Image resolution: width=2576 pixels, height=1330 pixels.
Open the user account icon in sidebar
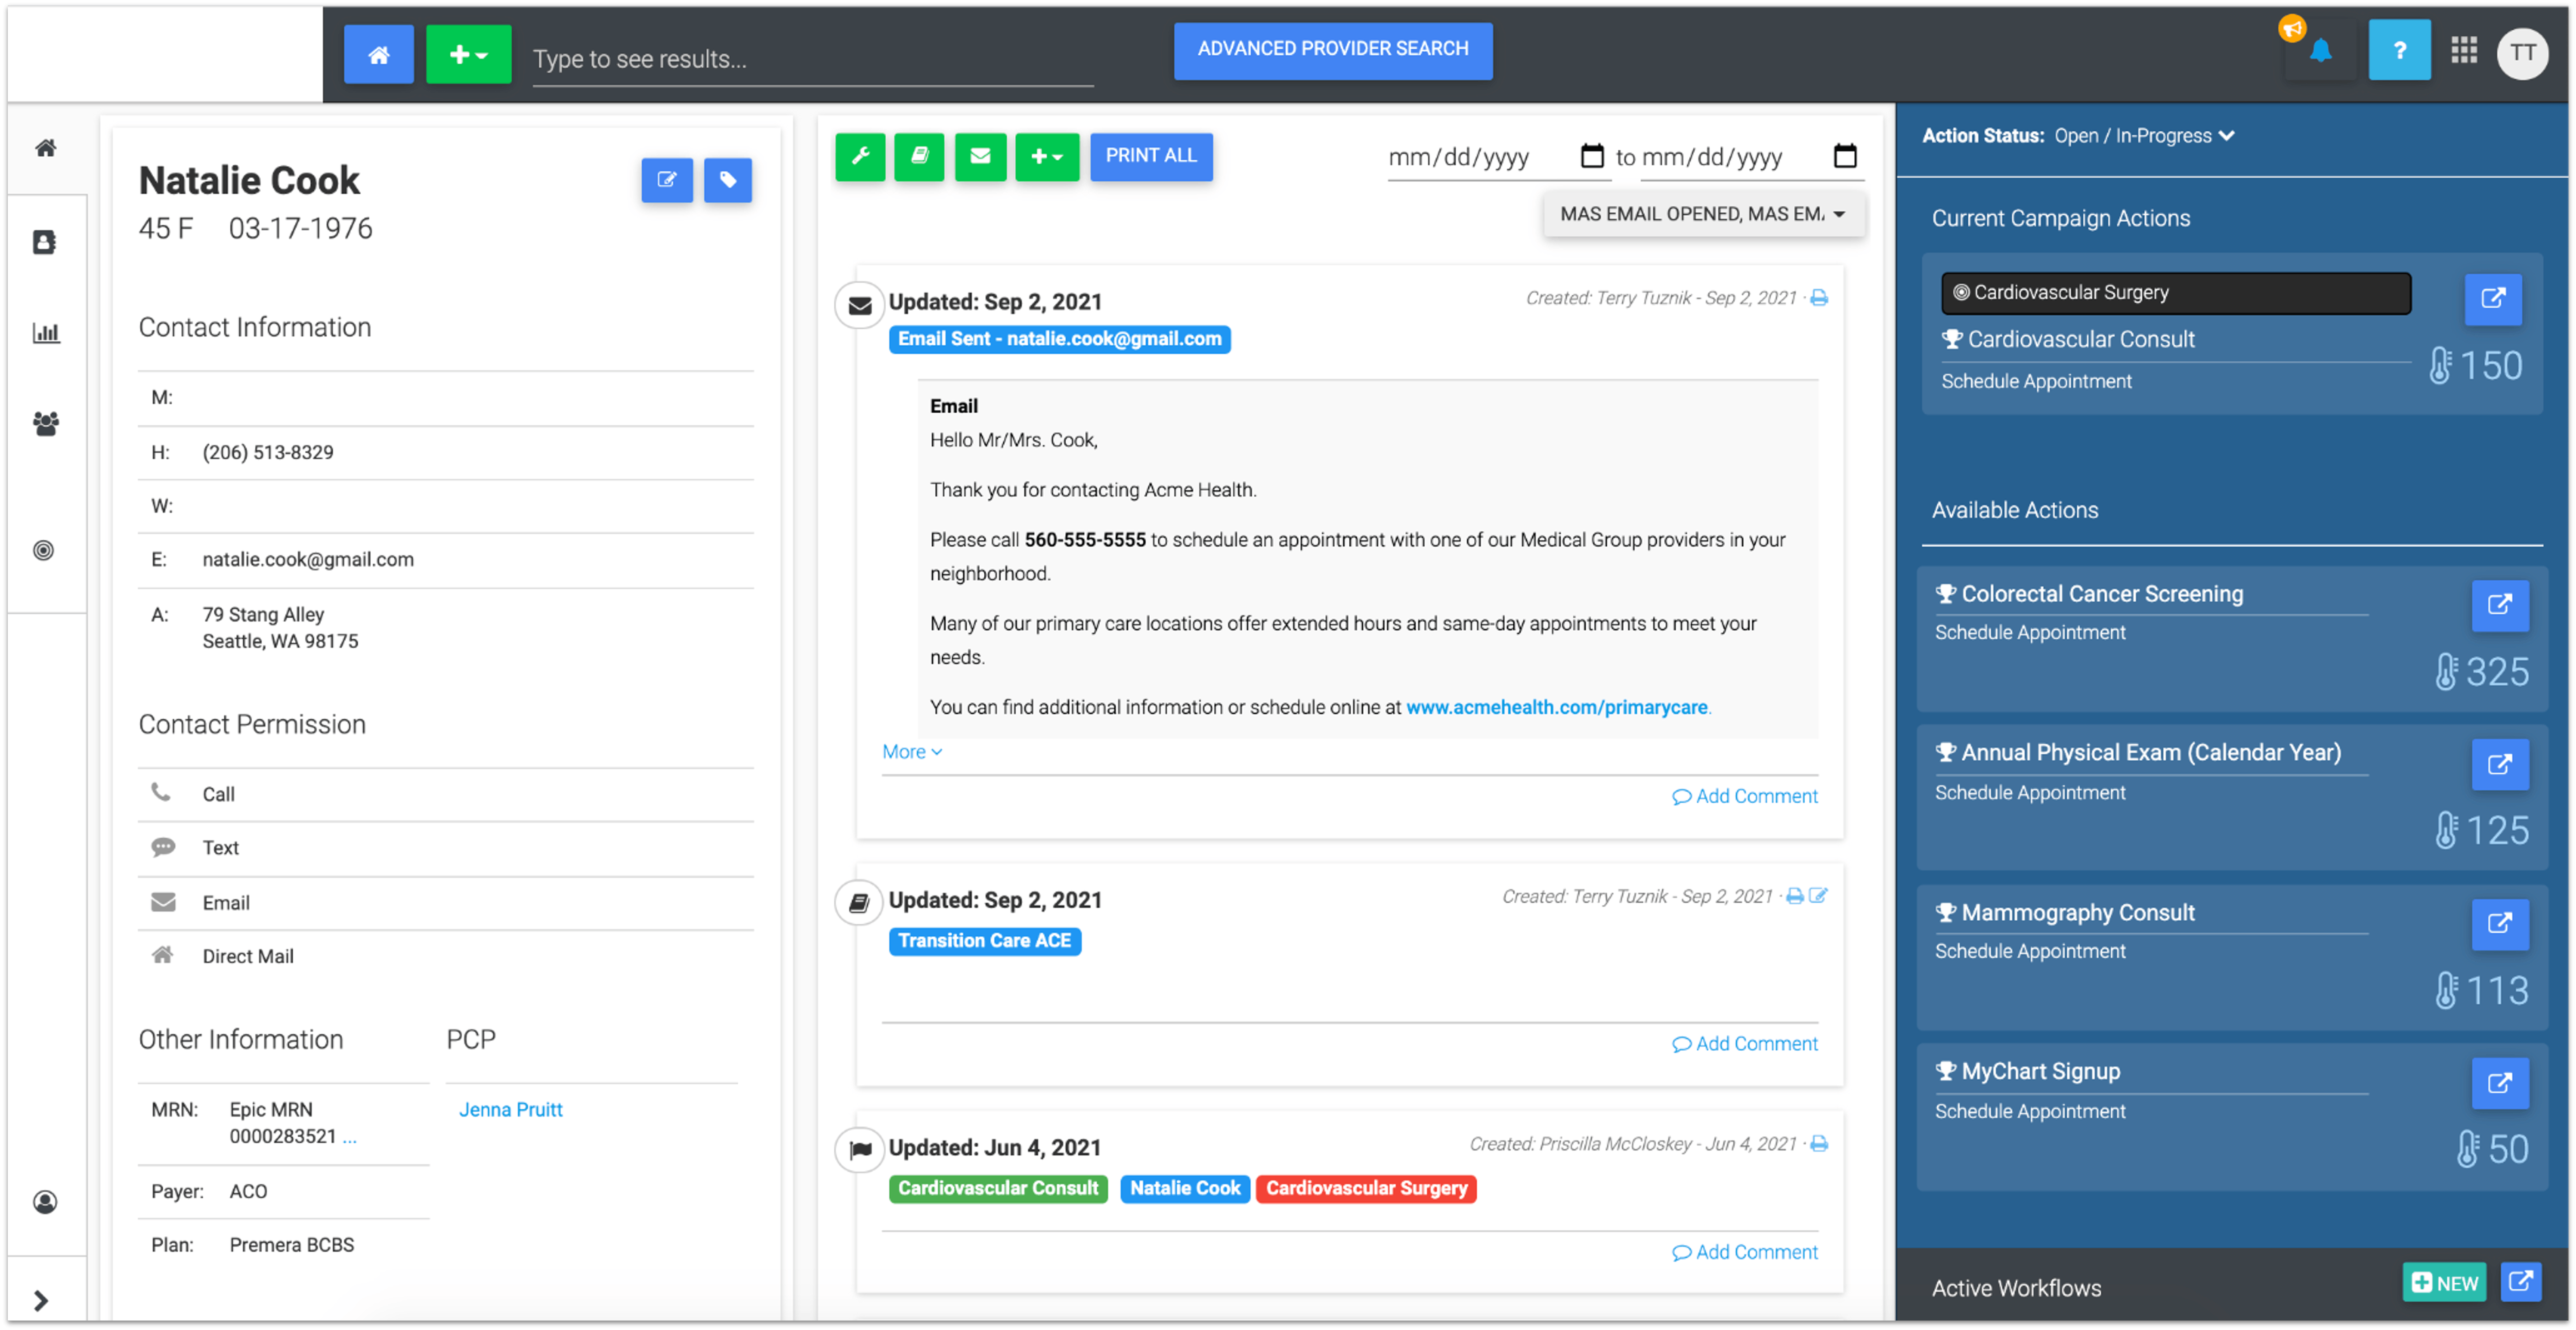45,1202
